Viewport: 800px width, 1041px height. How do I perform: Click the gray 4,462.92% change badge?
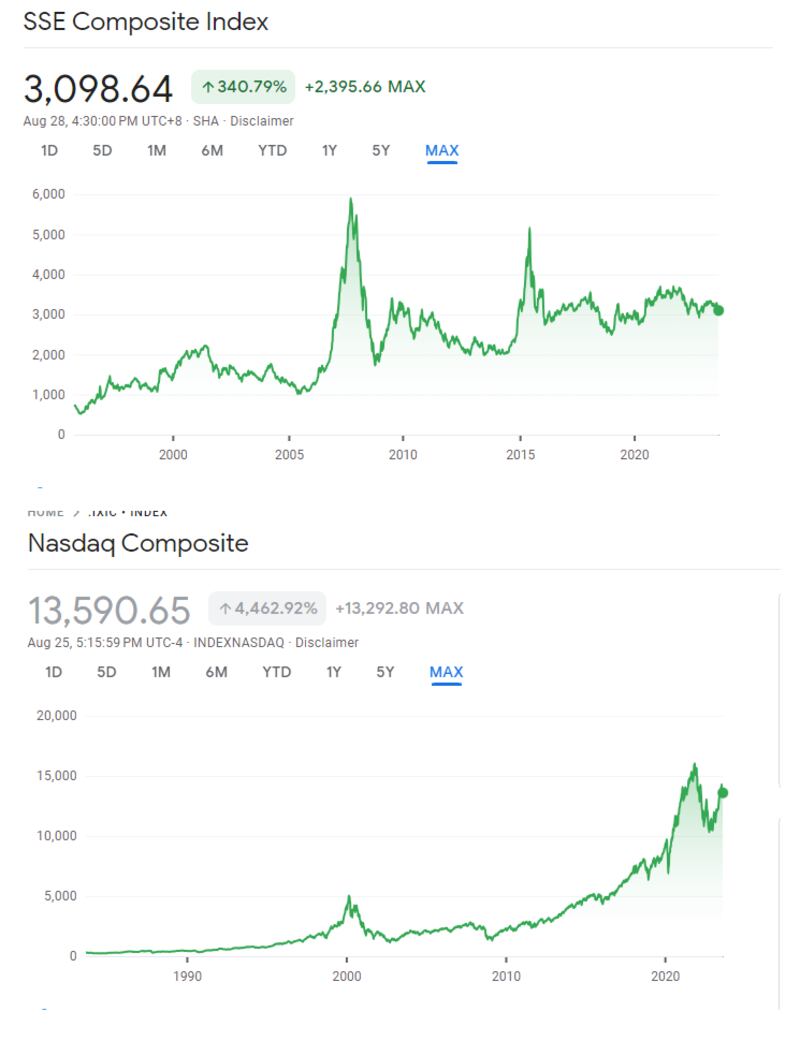268,608
